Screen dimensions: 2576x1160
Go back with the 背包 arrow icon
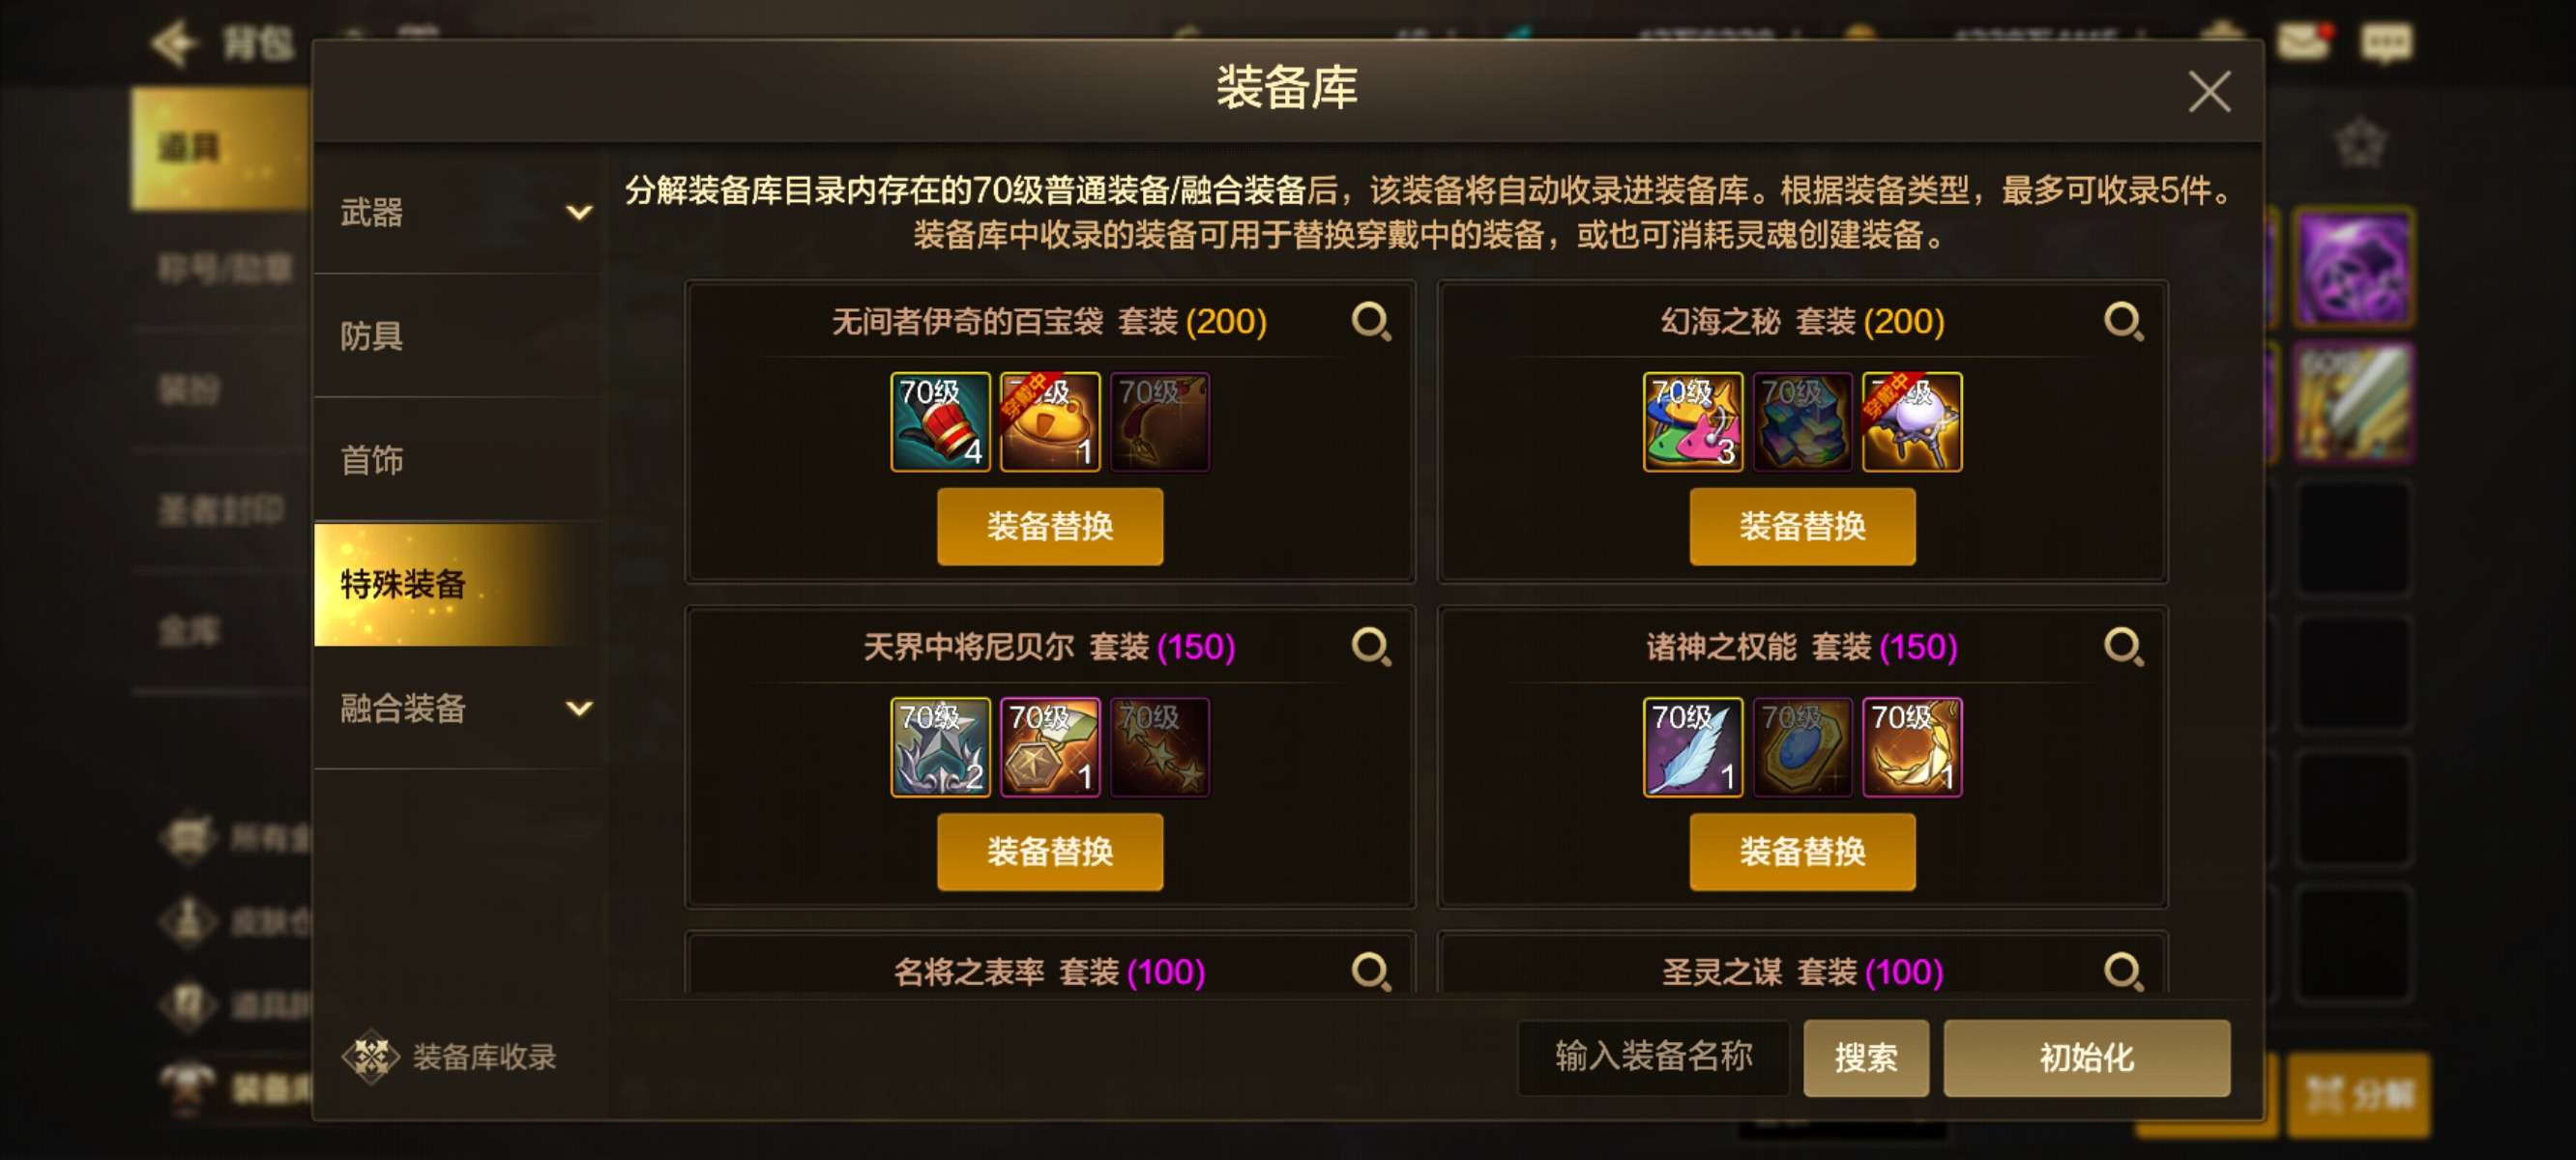click(x=173, y=43)
